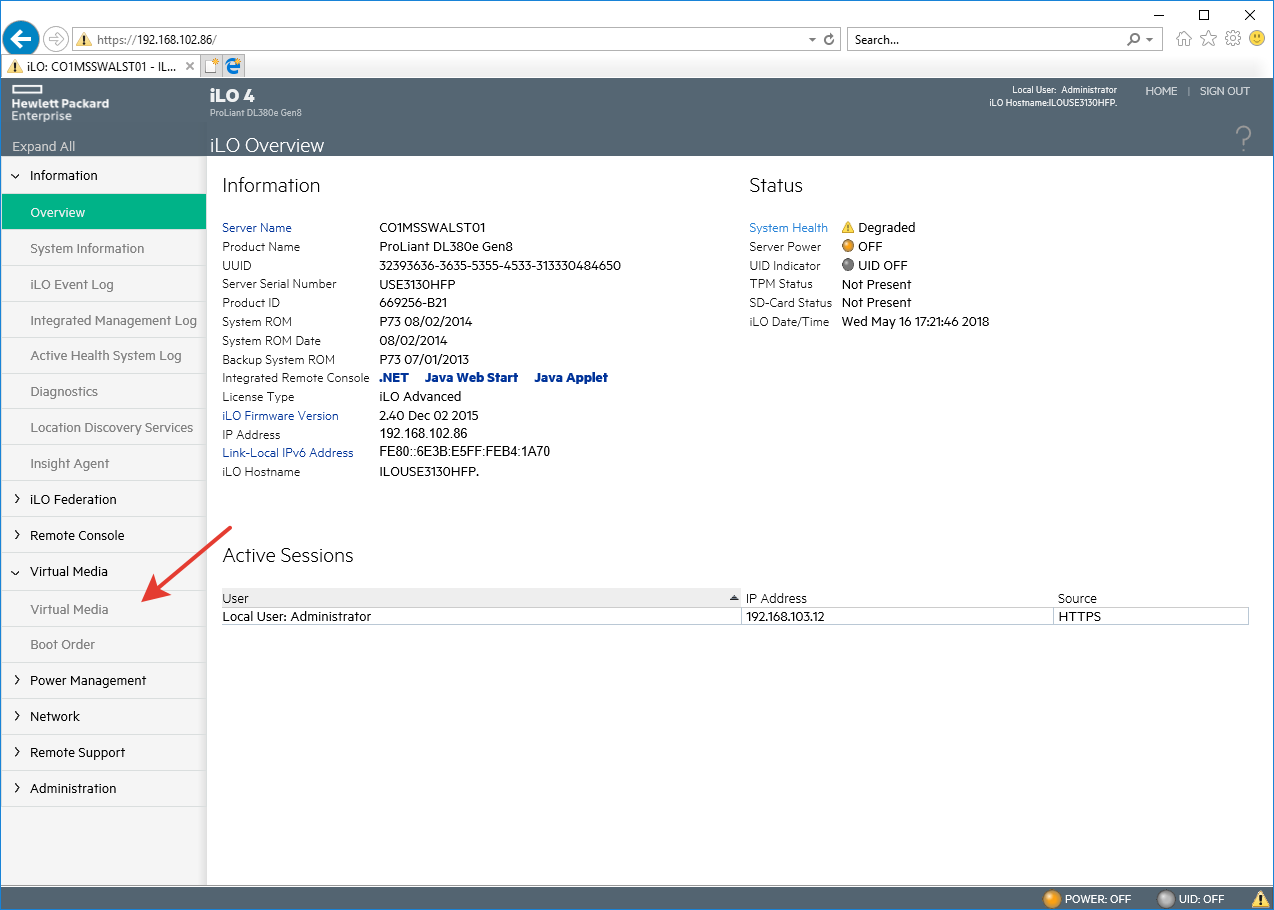Click the Edge icon beside the tabs
The width and height of the screenshot is (1274, 910).
[233, 66]
